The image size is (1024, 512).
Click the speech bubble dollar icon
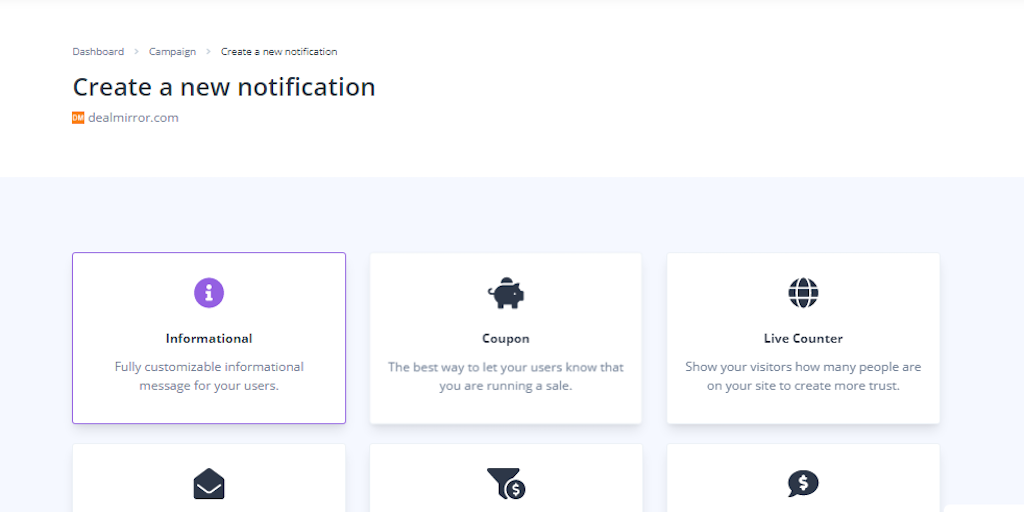[x=803, y=484]
